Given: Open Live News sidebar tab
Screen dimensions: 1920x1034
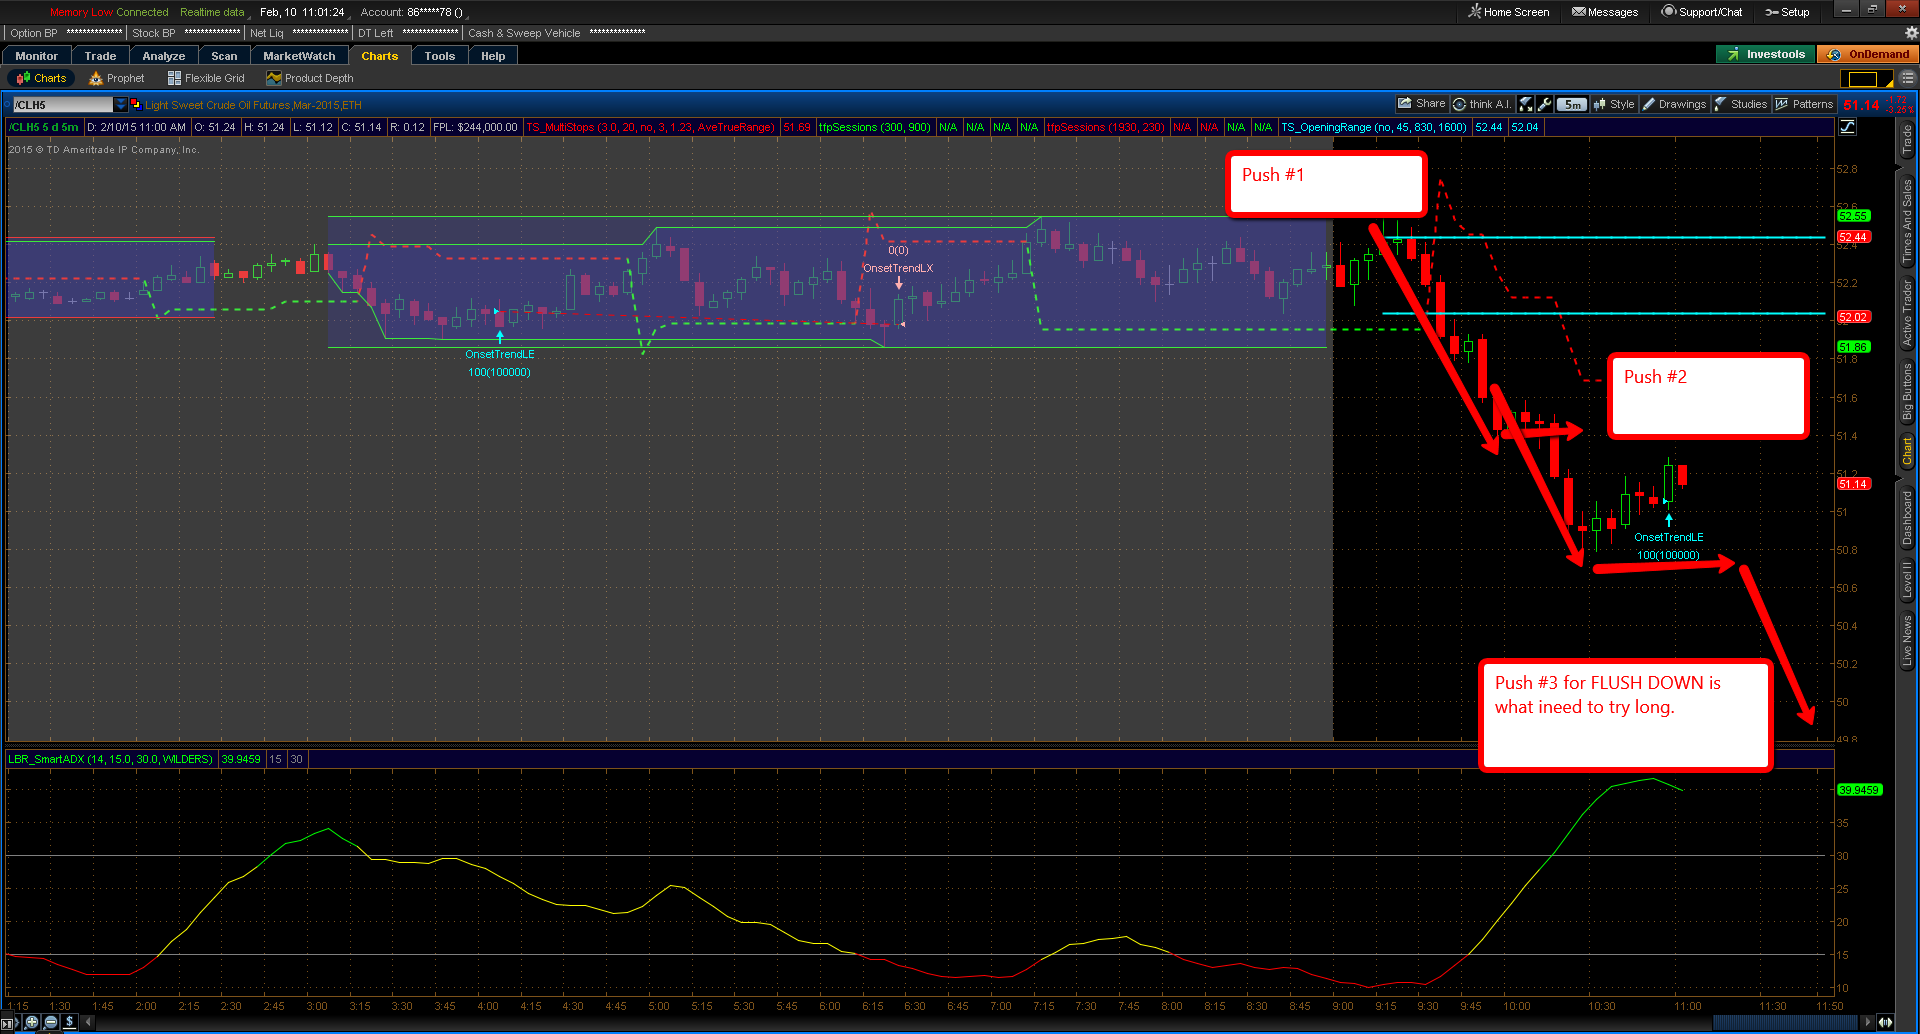Looking at the screenshot, I should point(1907,641).
